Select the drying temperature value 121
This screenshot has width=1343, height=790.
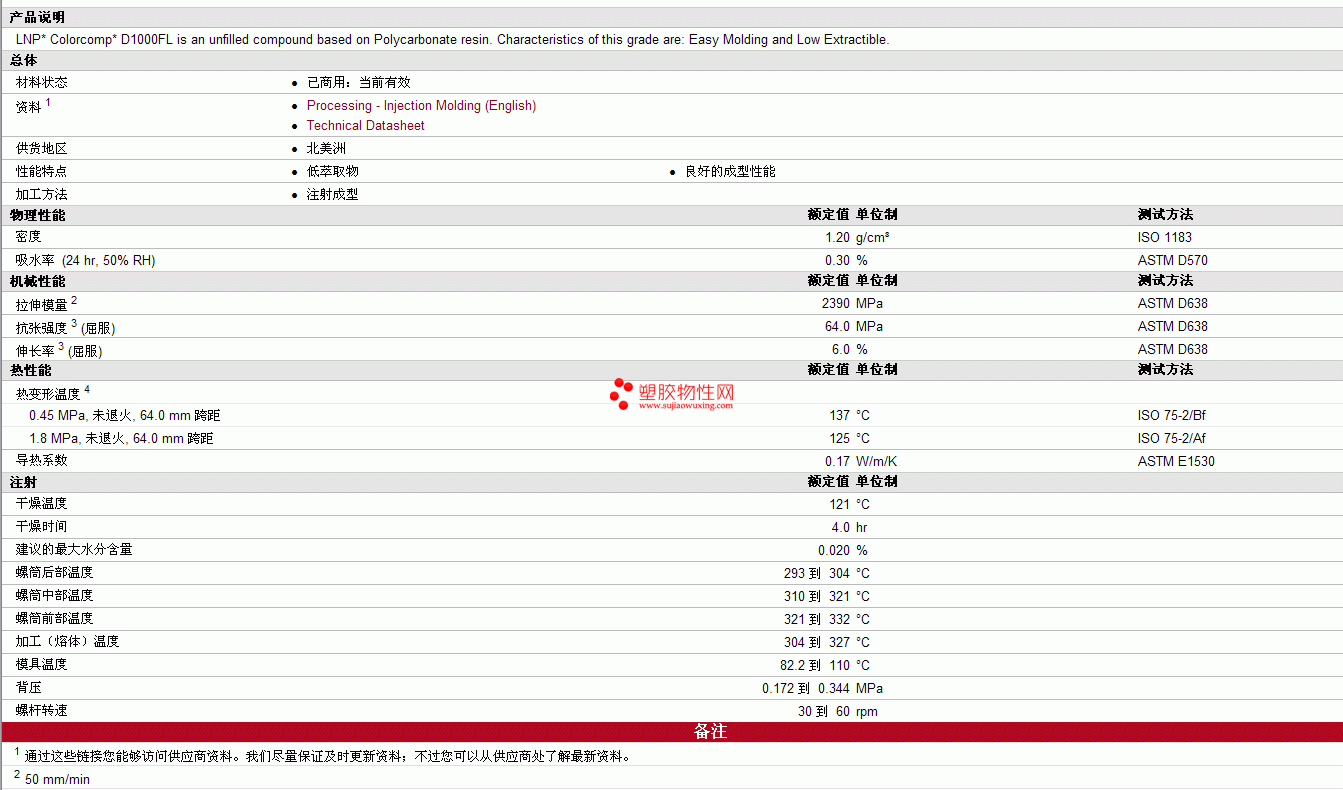(x=840, y=505)
